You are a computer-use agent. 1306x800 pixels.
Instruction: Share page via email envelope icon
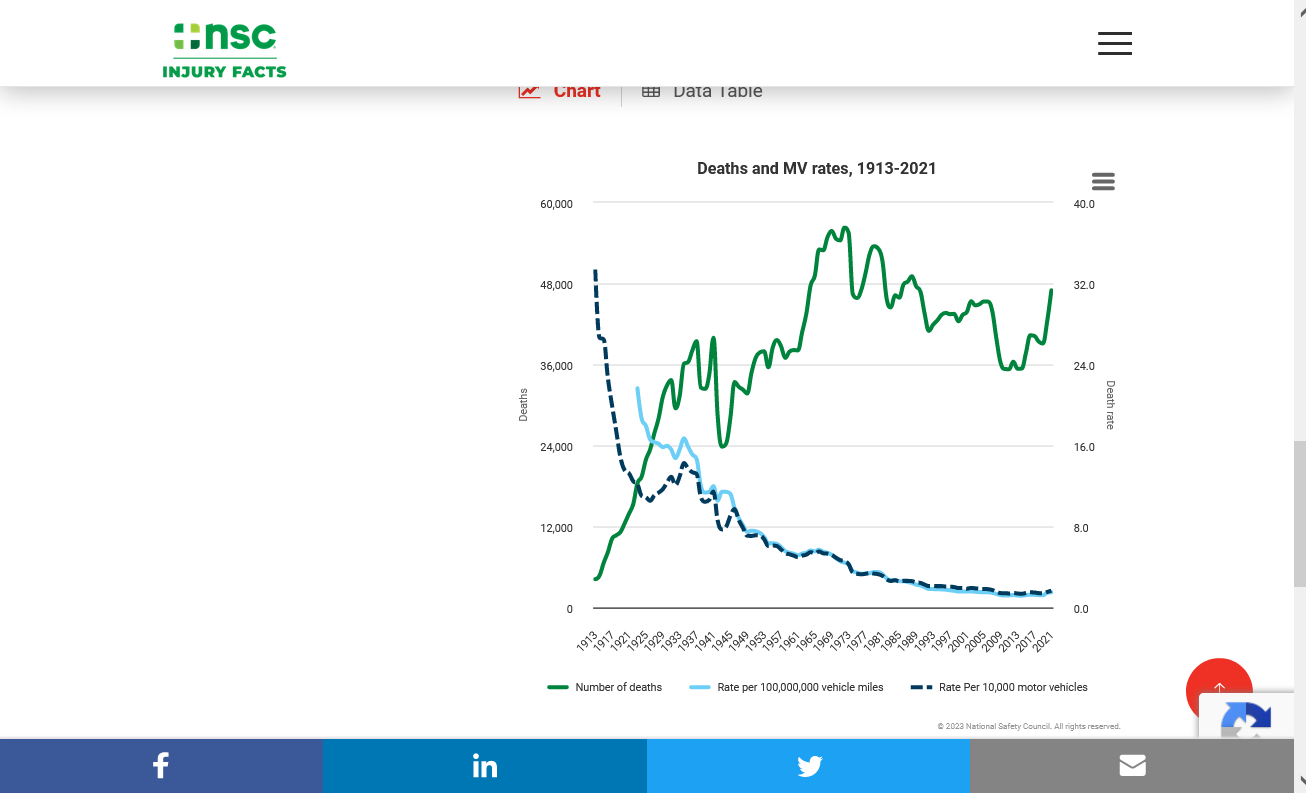[1132, 766]
